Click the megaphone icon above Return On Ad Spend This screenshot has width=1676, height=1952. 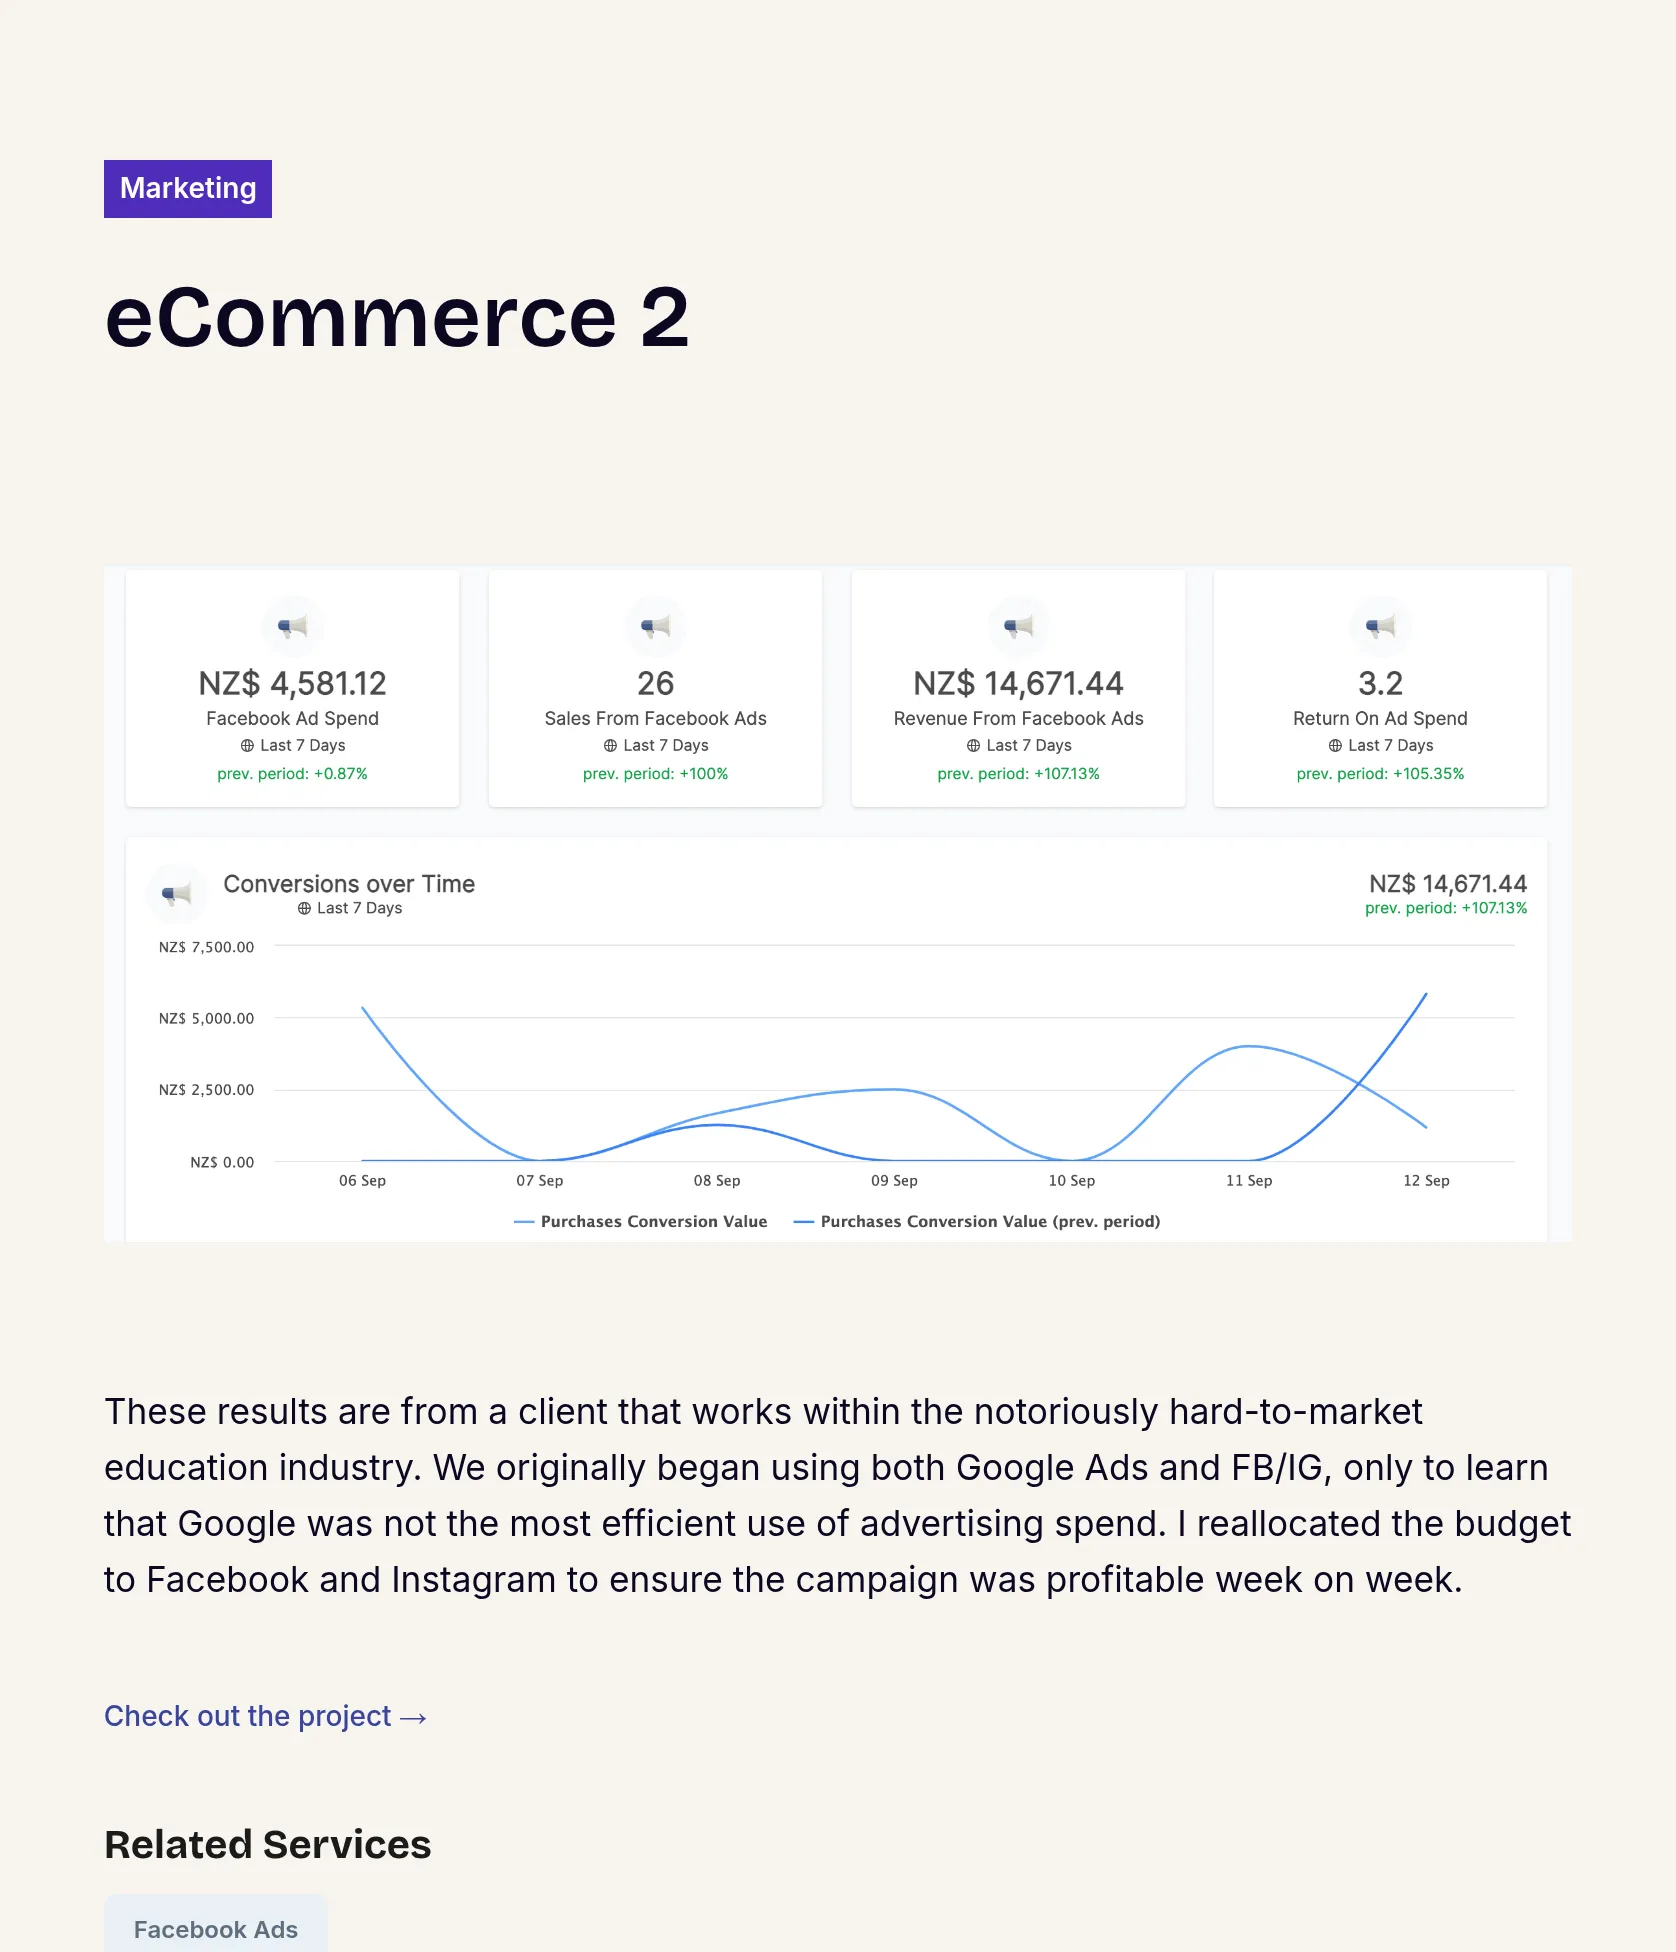[1380, 627]
